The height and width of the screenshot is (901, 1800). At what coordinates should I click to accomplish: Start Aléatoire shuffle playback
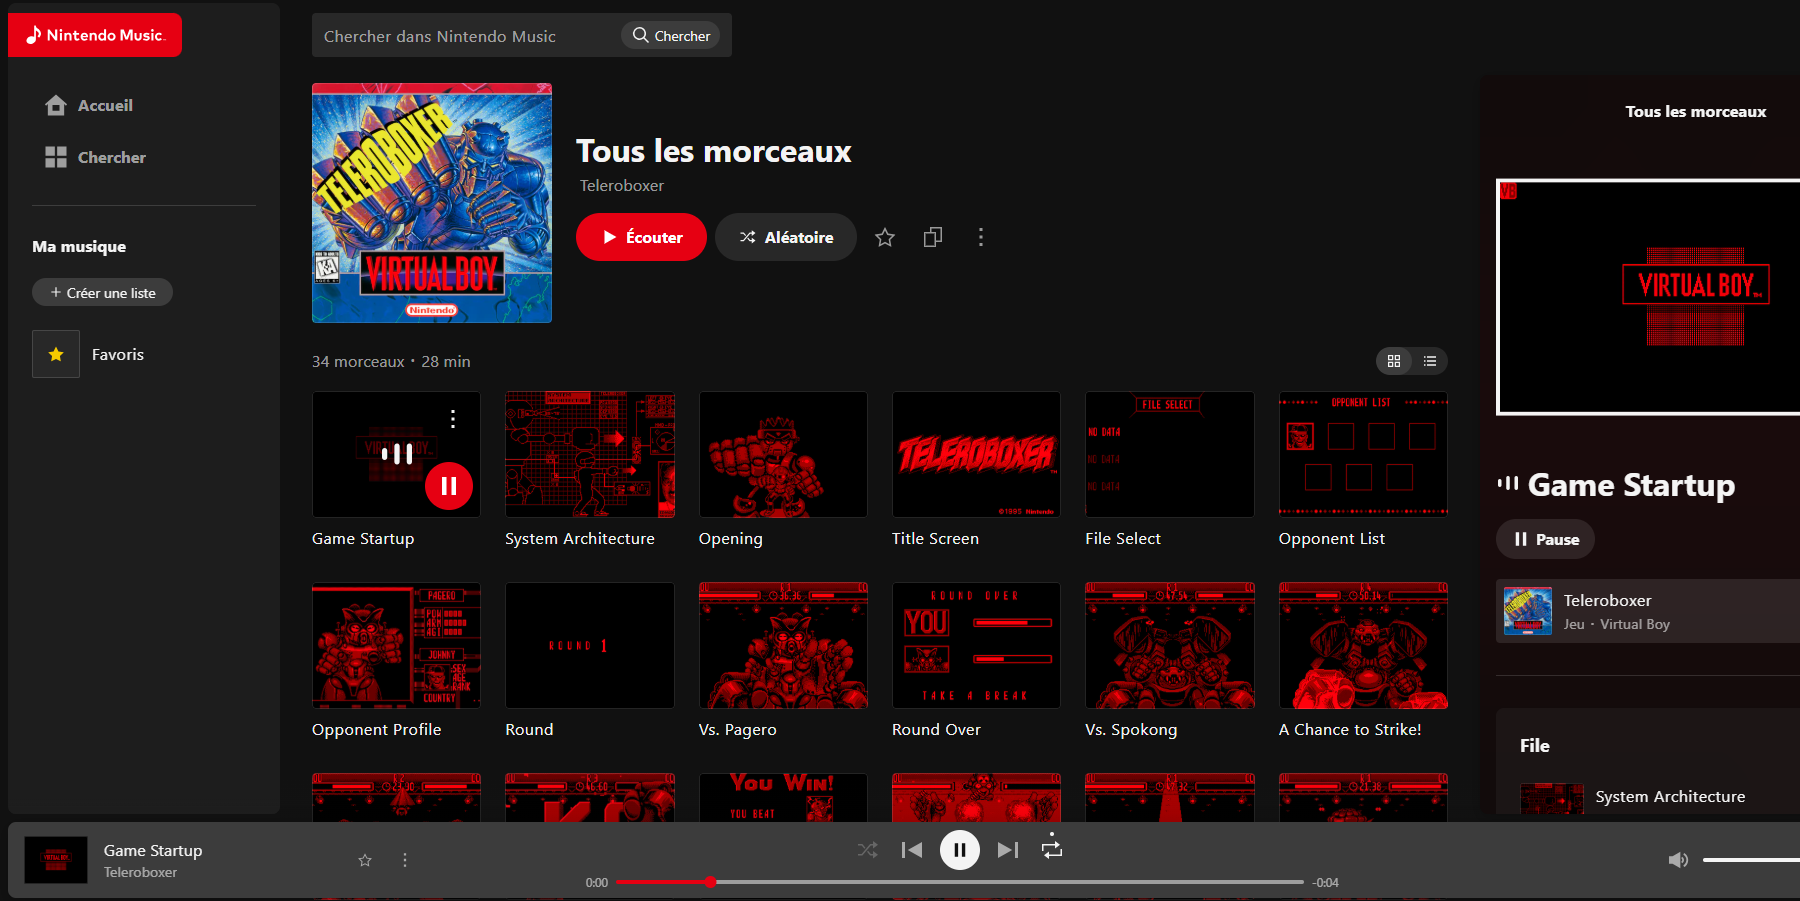pyautogui.click(x=786, y=237)
